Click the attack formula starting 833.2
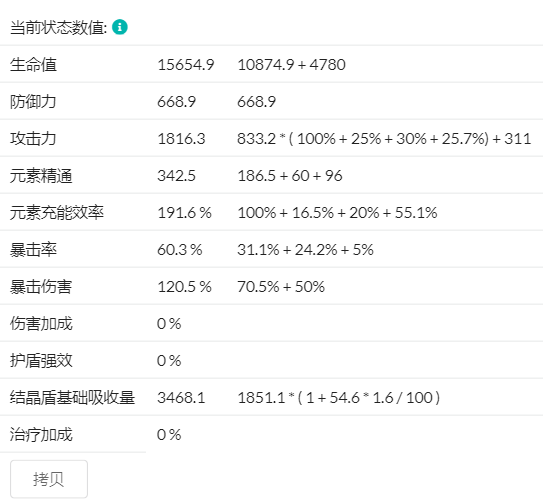The image size is (548, 504). coord(384,139)
